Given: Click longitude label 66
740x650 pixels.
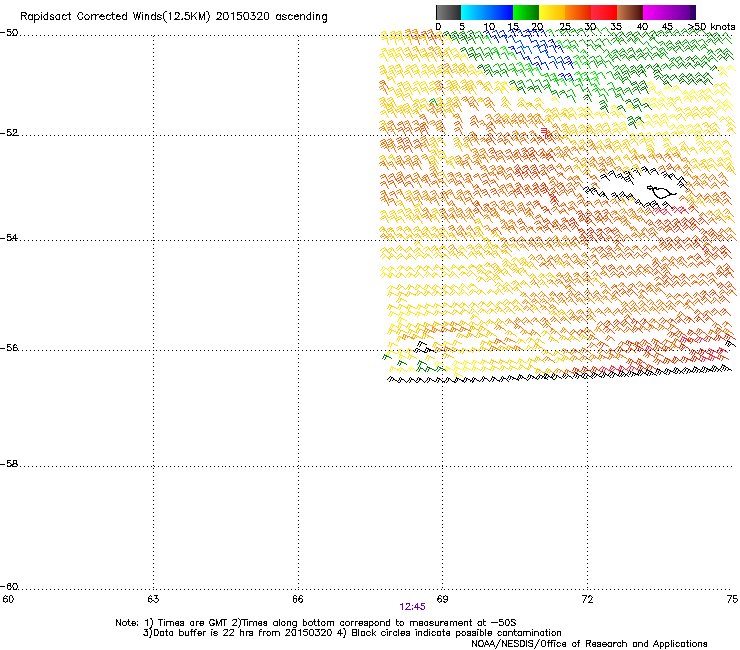Looking at the screenshot, I should coord(298,599).
